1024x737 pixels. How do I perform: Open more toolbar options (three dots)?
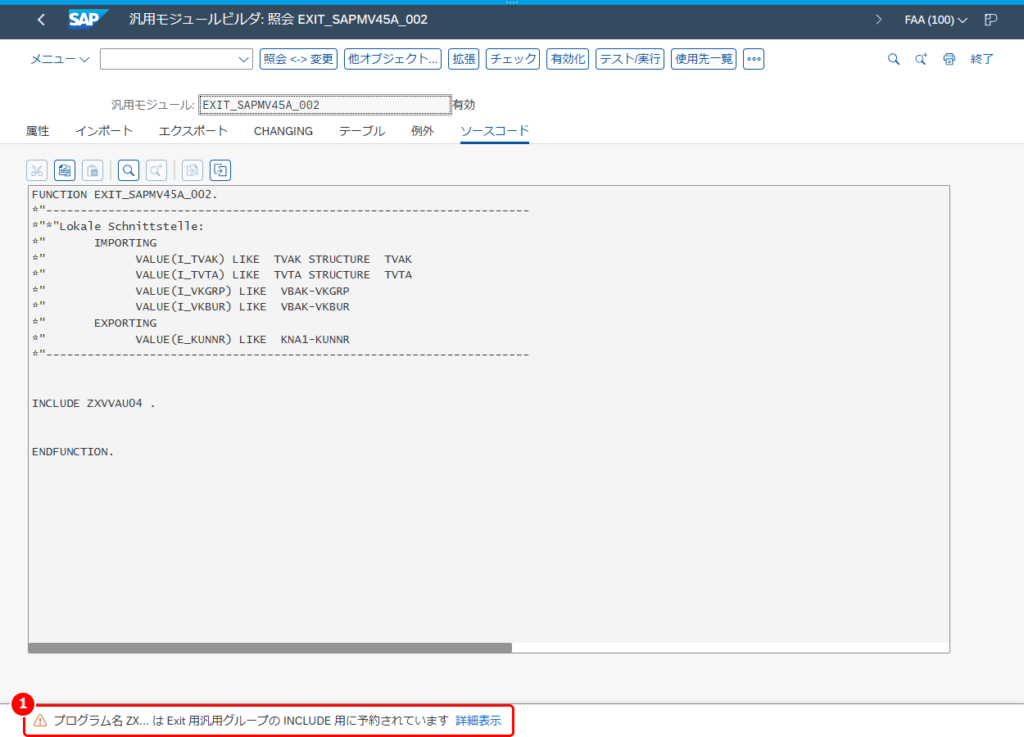click(x=754, y=59)
